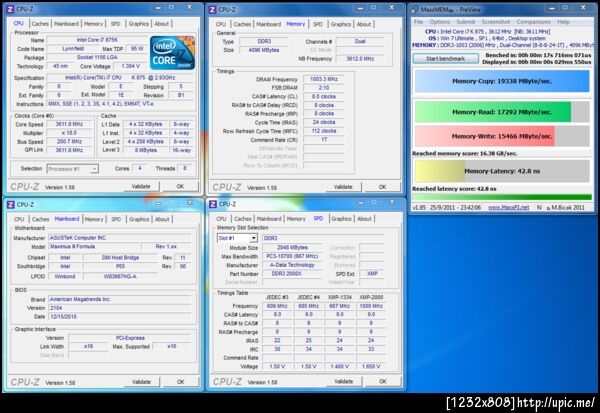
Task: Open Caches tab in the SPD CPU-Z window
Action: [x=243, y=219]
